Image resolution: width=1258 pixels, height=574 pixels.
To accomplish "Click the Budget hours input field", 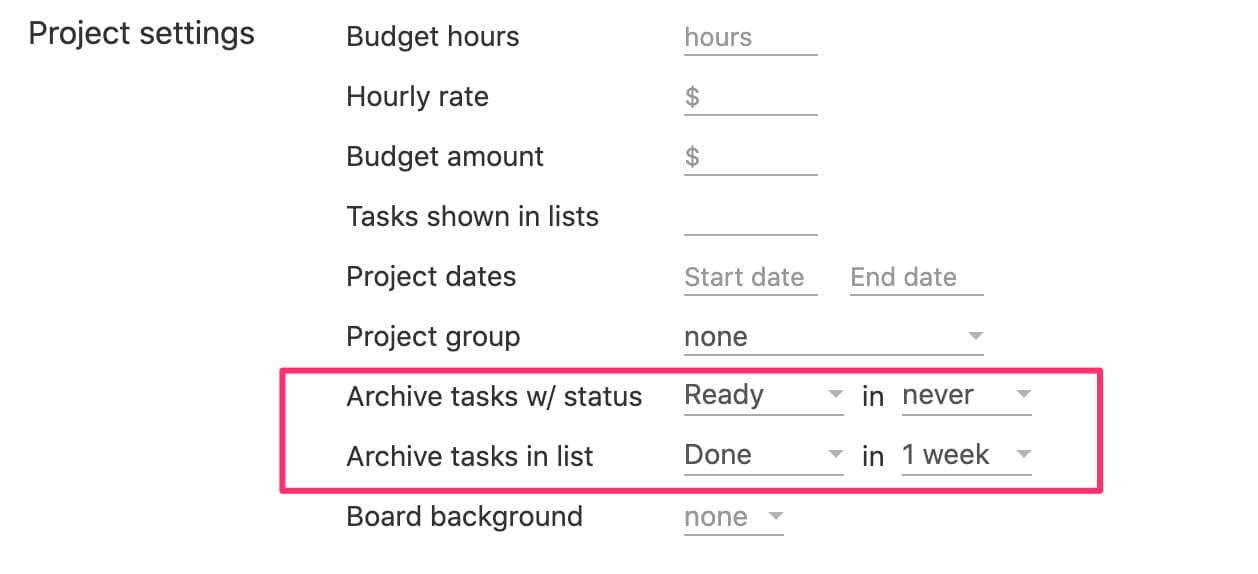I will coord(750,38).
